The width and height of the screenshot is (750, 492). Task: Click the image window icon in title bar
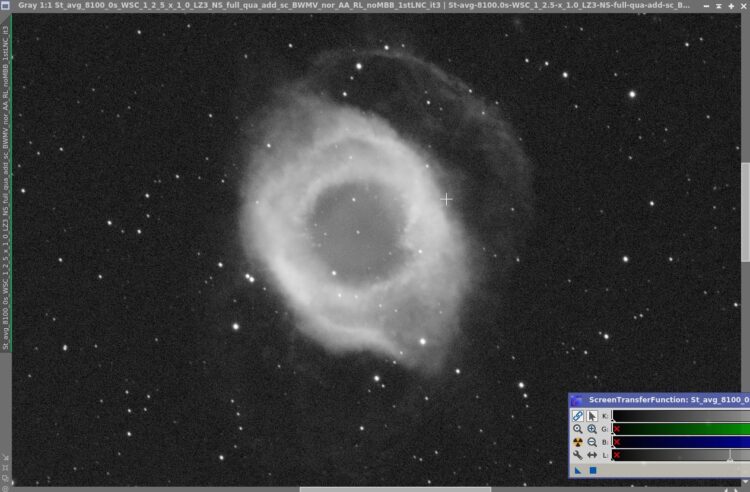(x=5, y=6)
